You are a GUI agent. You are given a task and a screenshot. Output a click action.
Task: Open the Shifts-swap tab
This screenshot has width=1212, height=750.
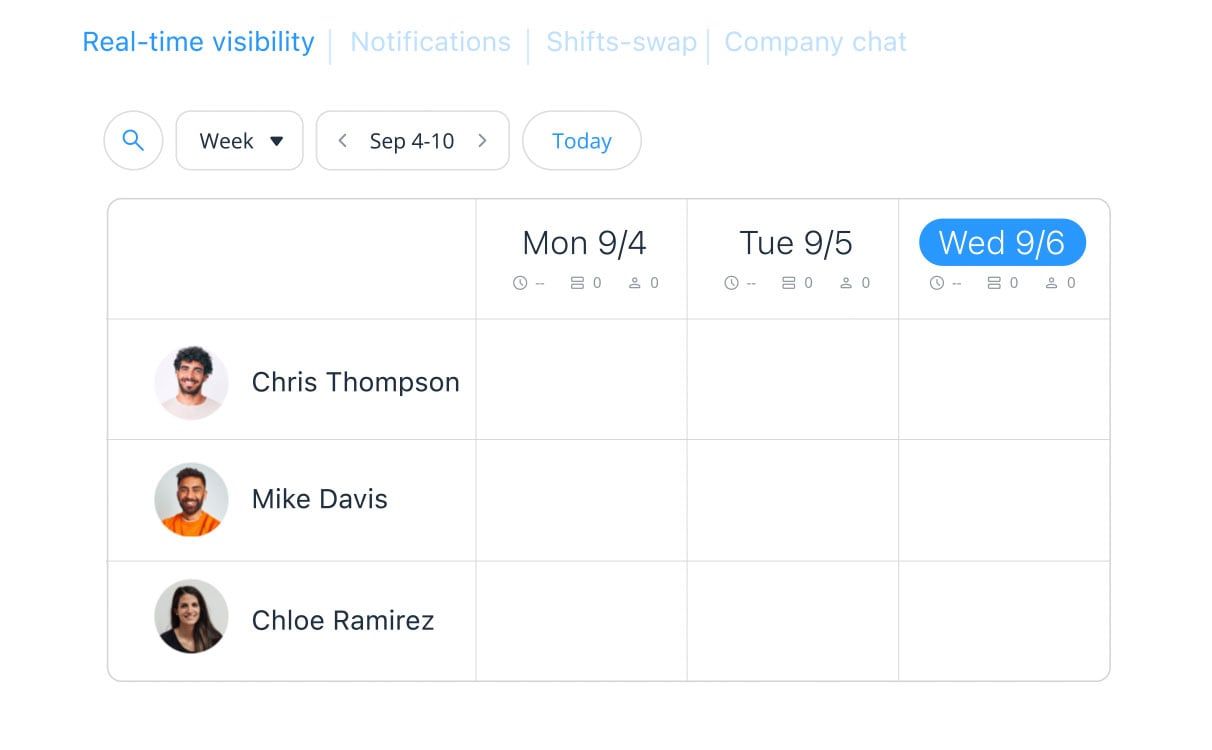[621, 42]
